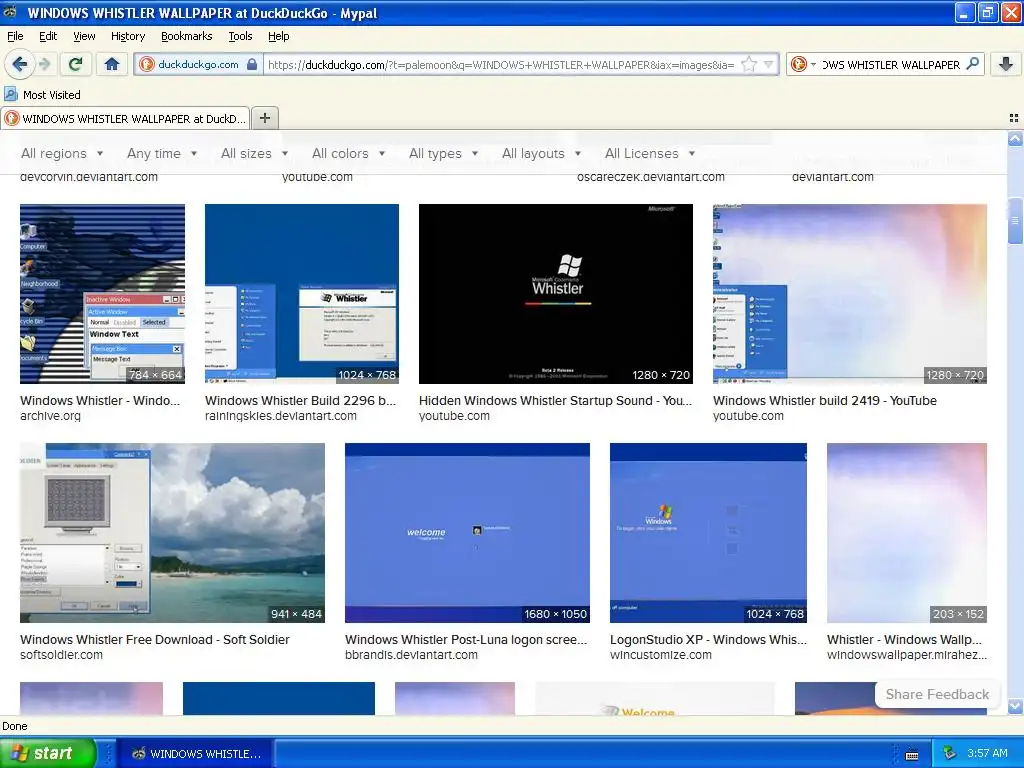Viewport: 1024px width, 768px height.
Task: Expand the All layouts filter
Action: tap(541, 153)
